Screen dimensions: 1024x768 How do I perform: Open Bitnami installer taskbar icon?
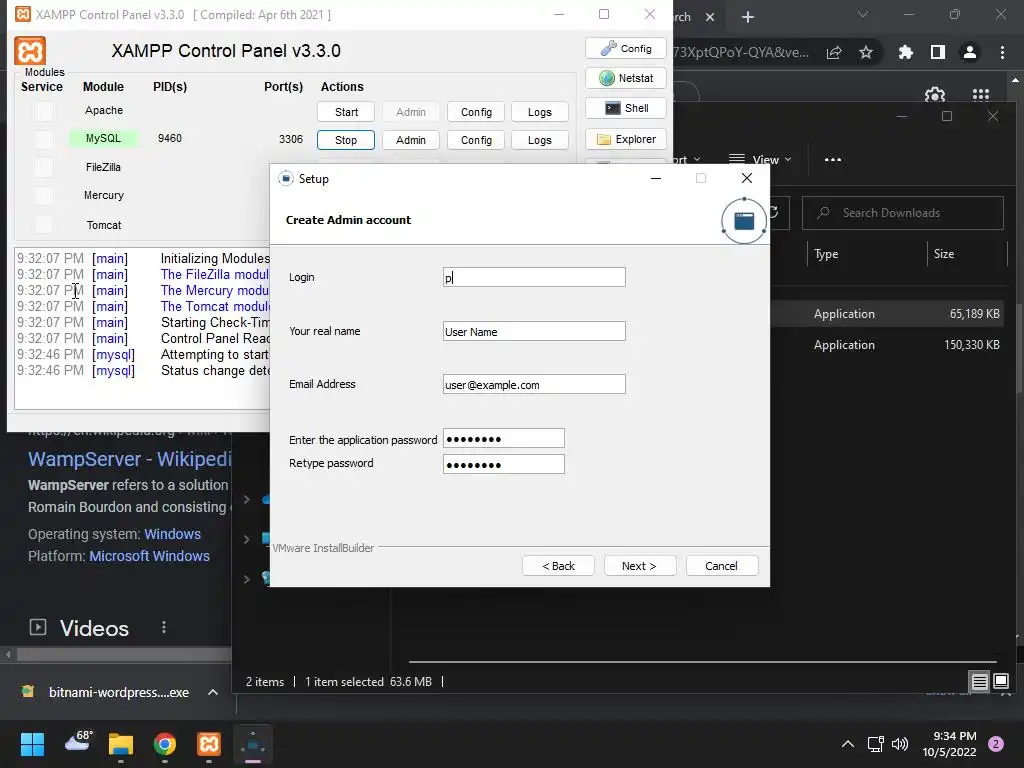click(x=253, y=744)
